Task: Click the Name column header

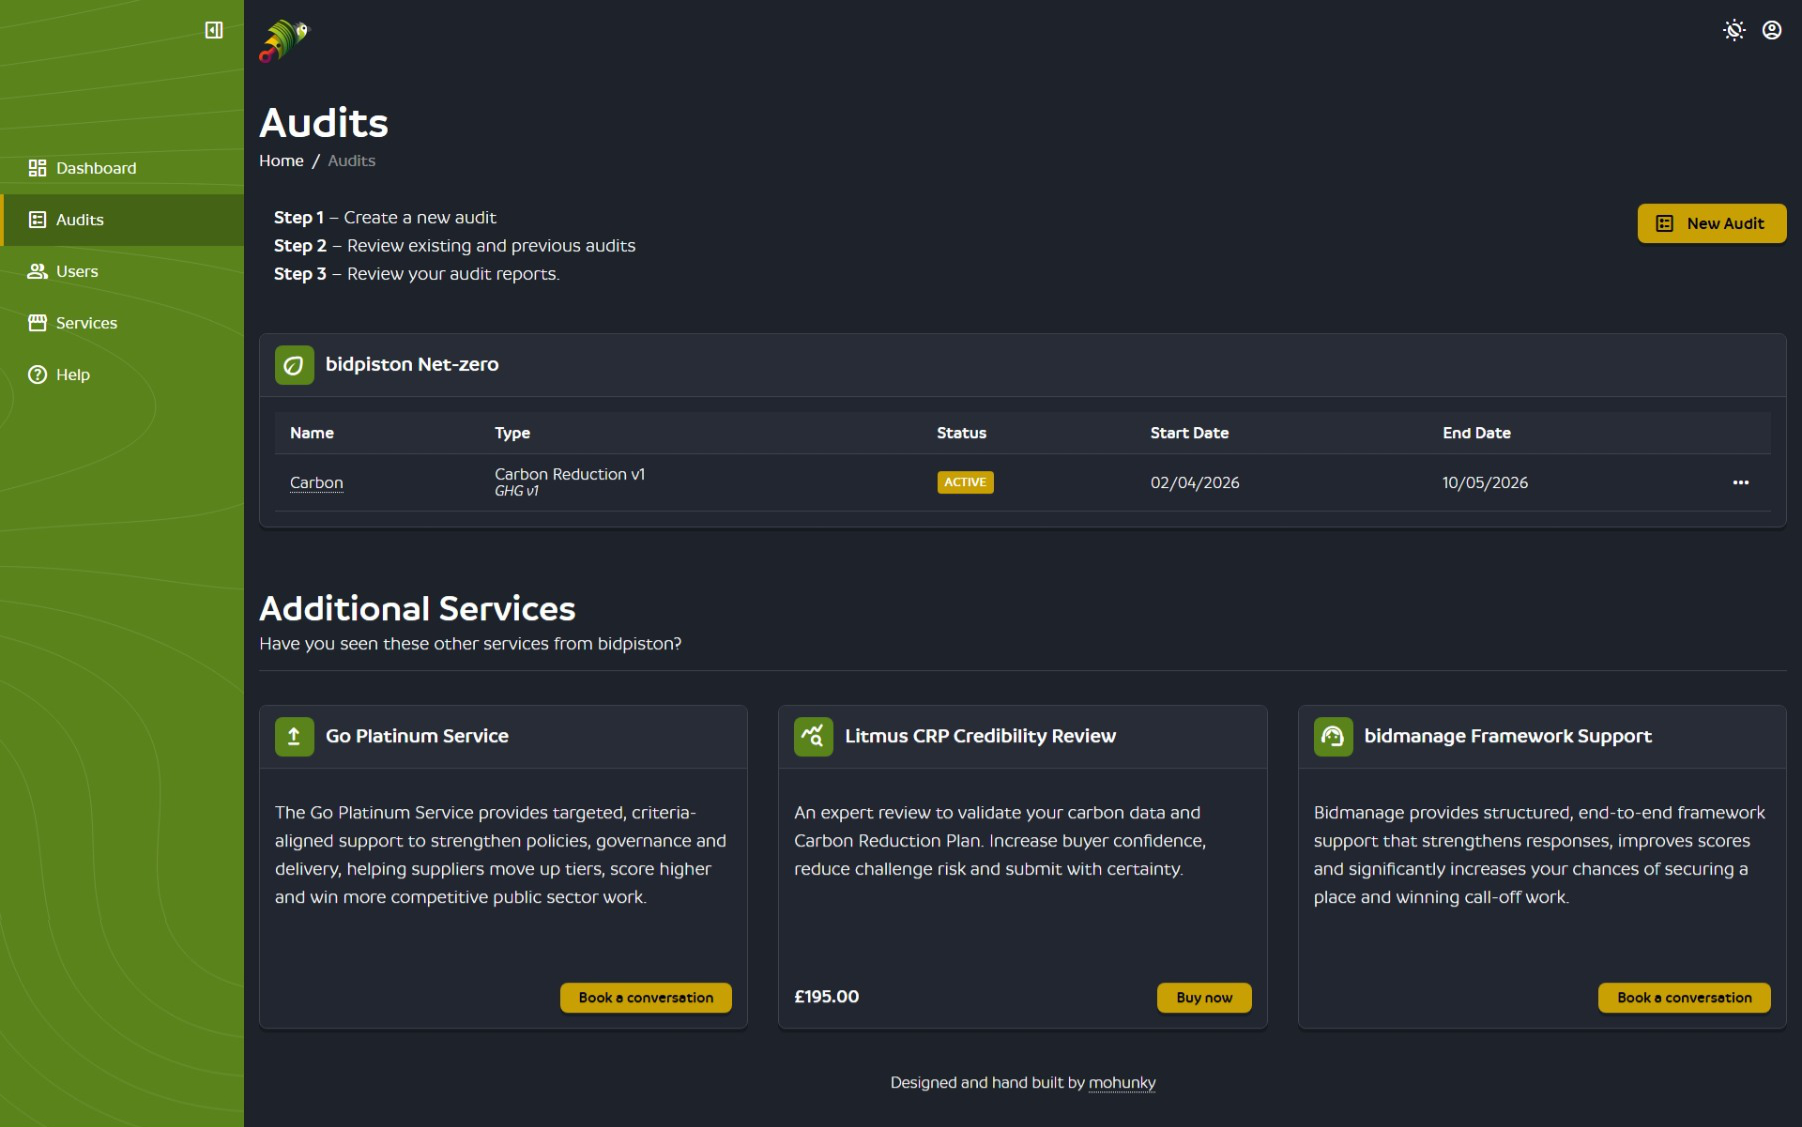Action: (312, 433)
